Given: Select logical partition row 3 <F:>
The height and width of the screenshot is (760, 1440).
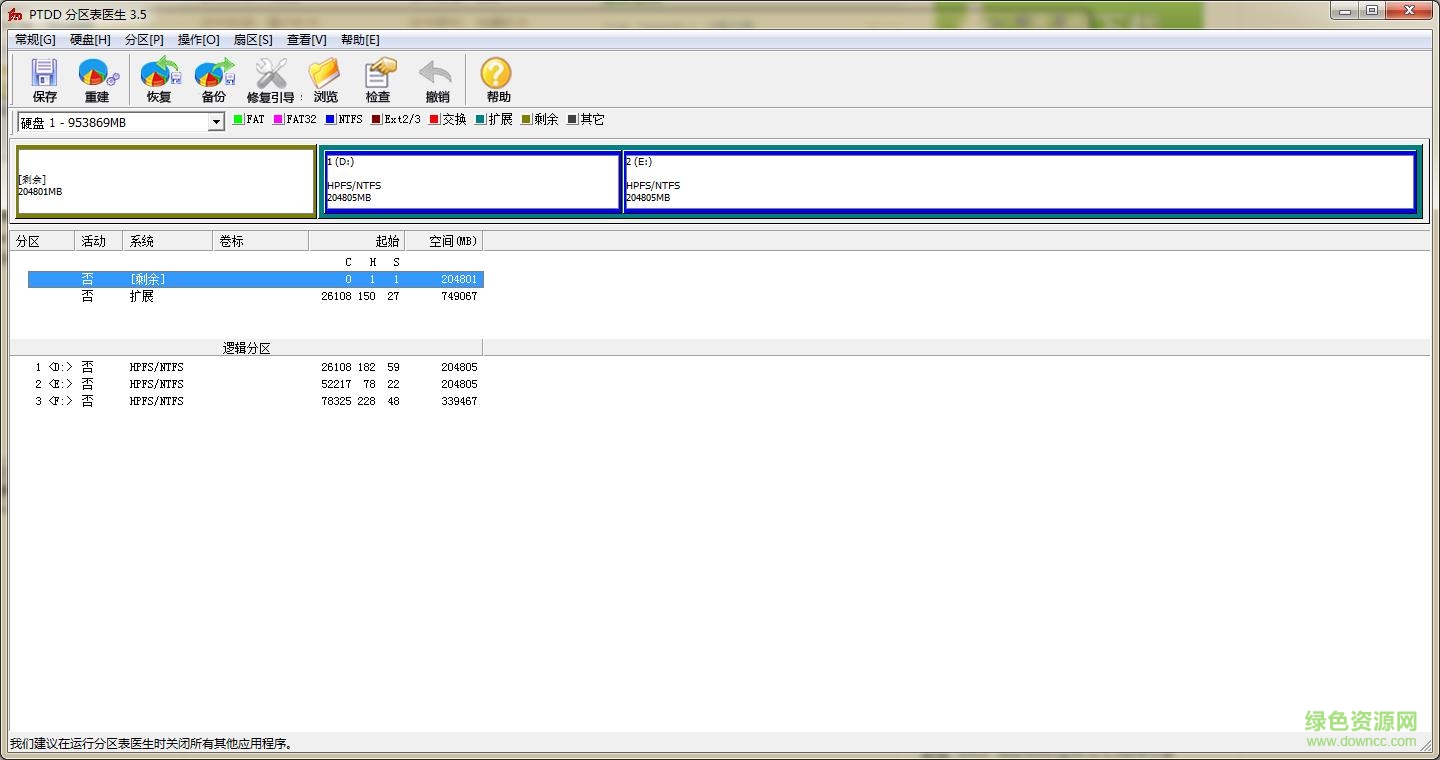Looking at the screenshot, I should [x=256, y=401].
